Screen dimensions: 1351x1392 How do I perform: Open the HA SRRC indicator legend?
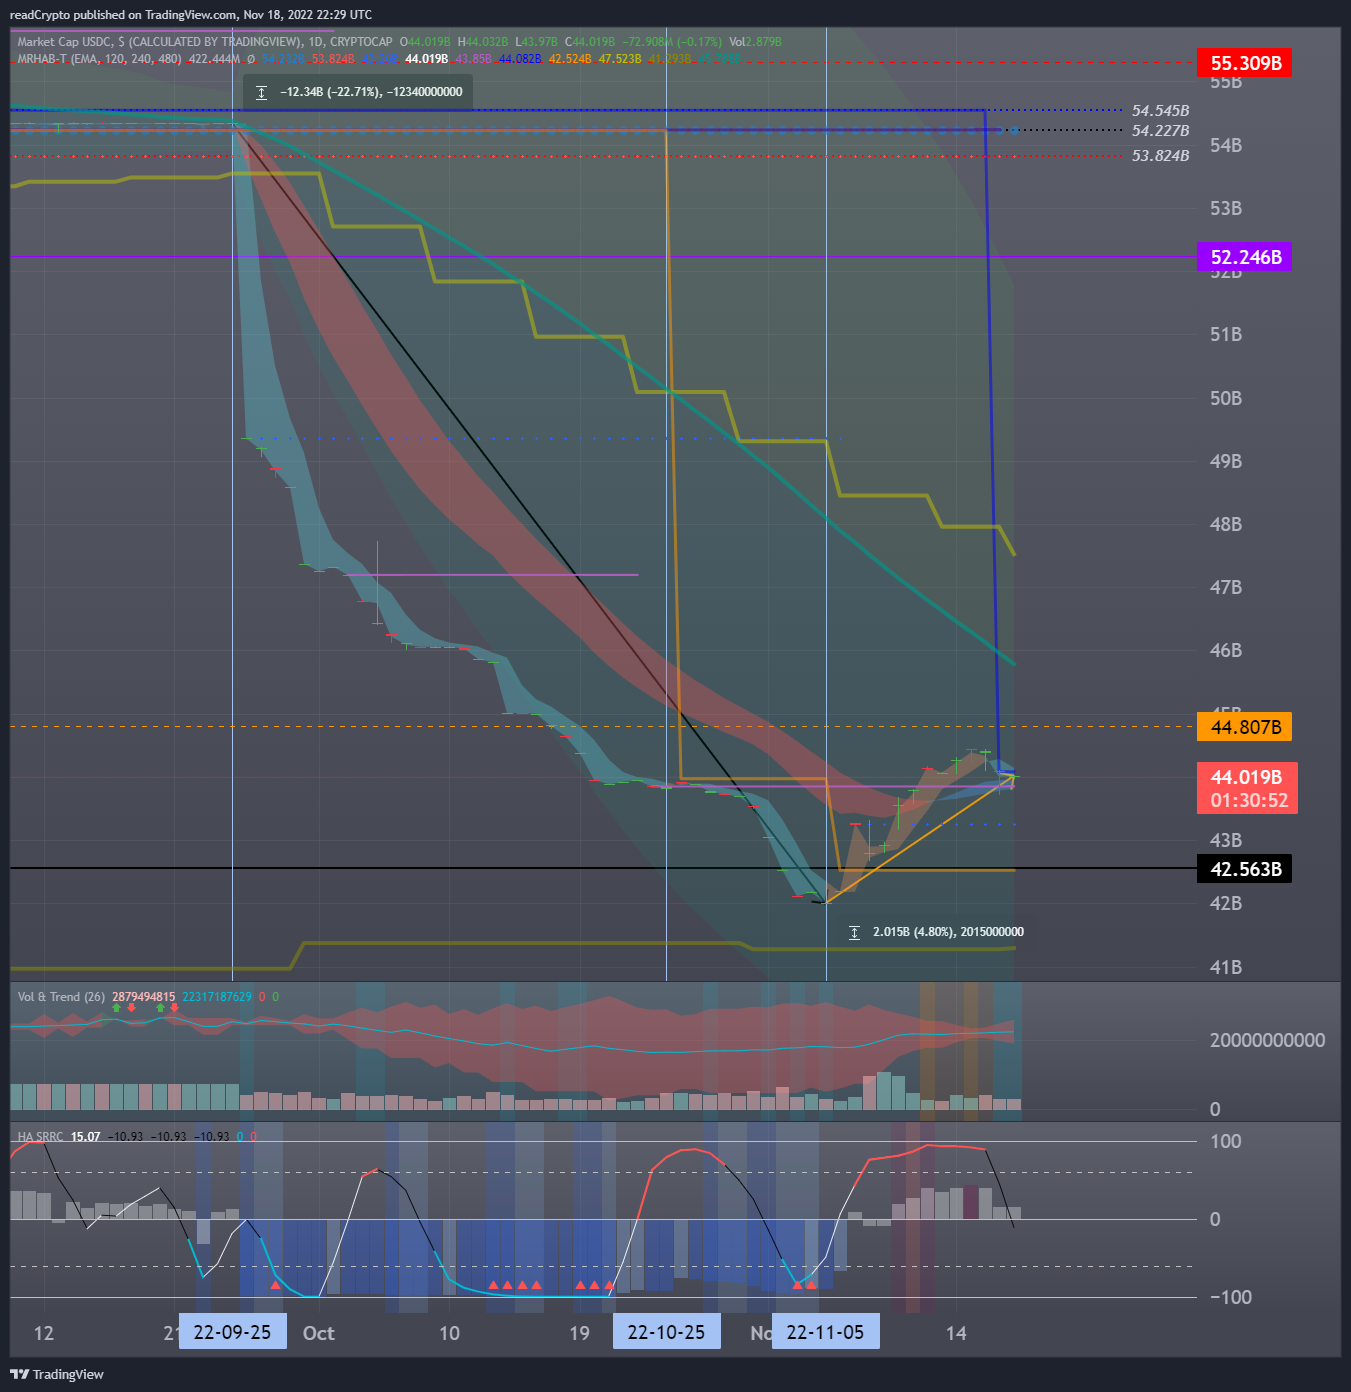point(40,1137)
